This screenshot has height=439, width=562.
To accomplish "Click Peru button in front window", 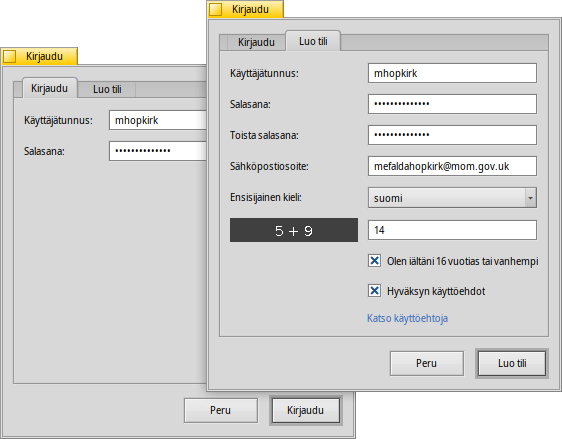I will click(427, 363).
